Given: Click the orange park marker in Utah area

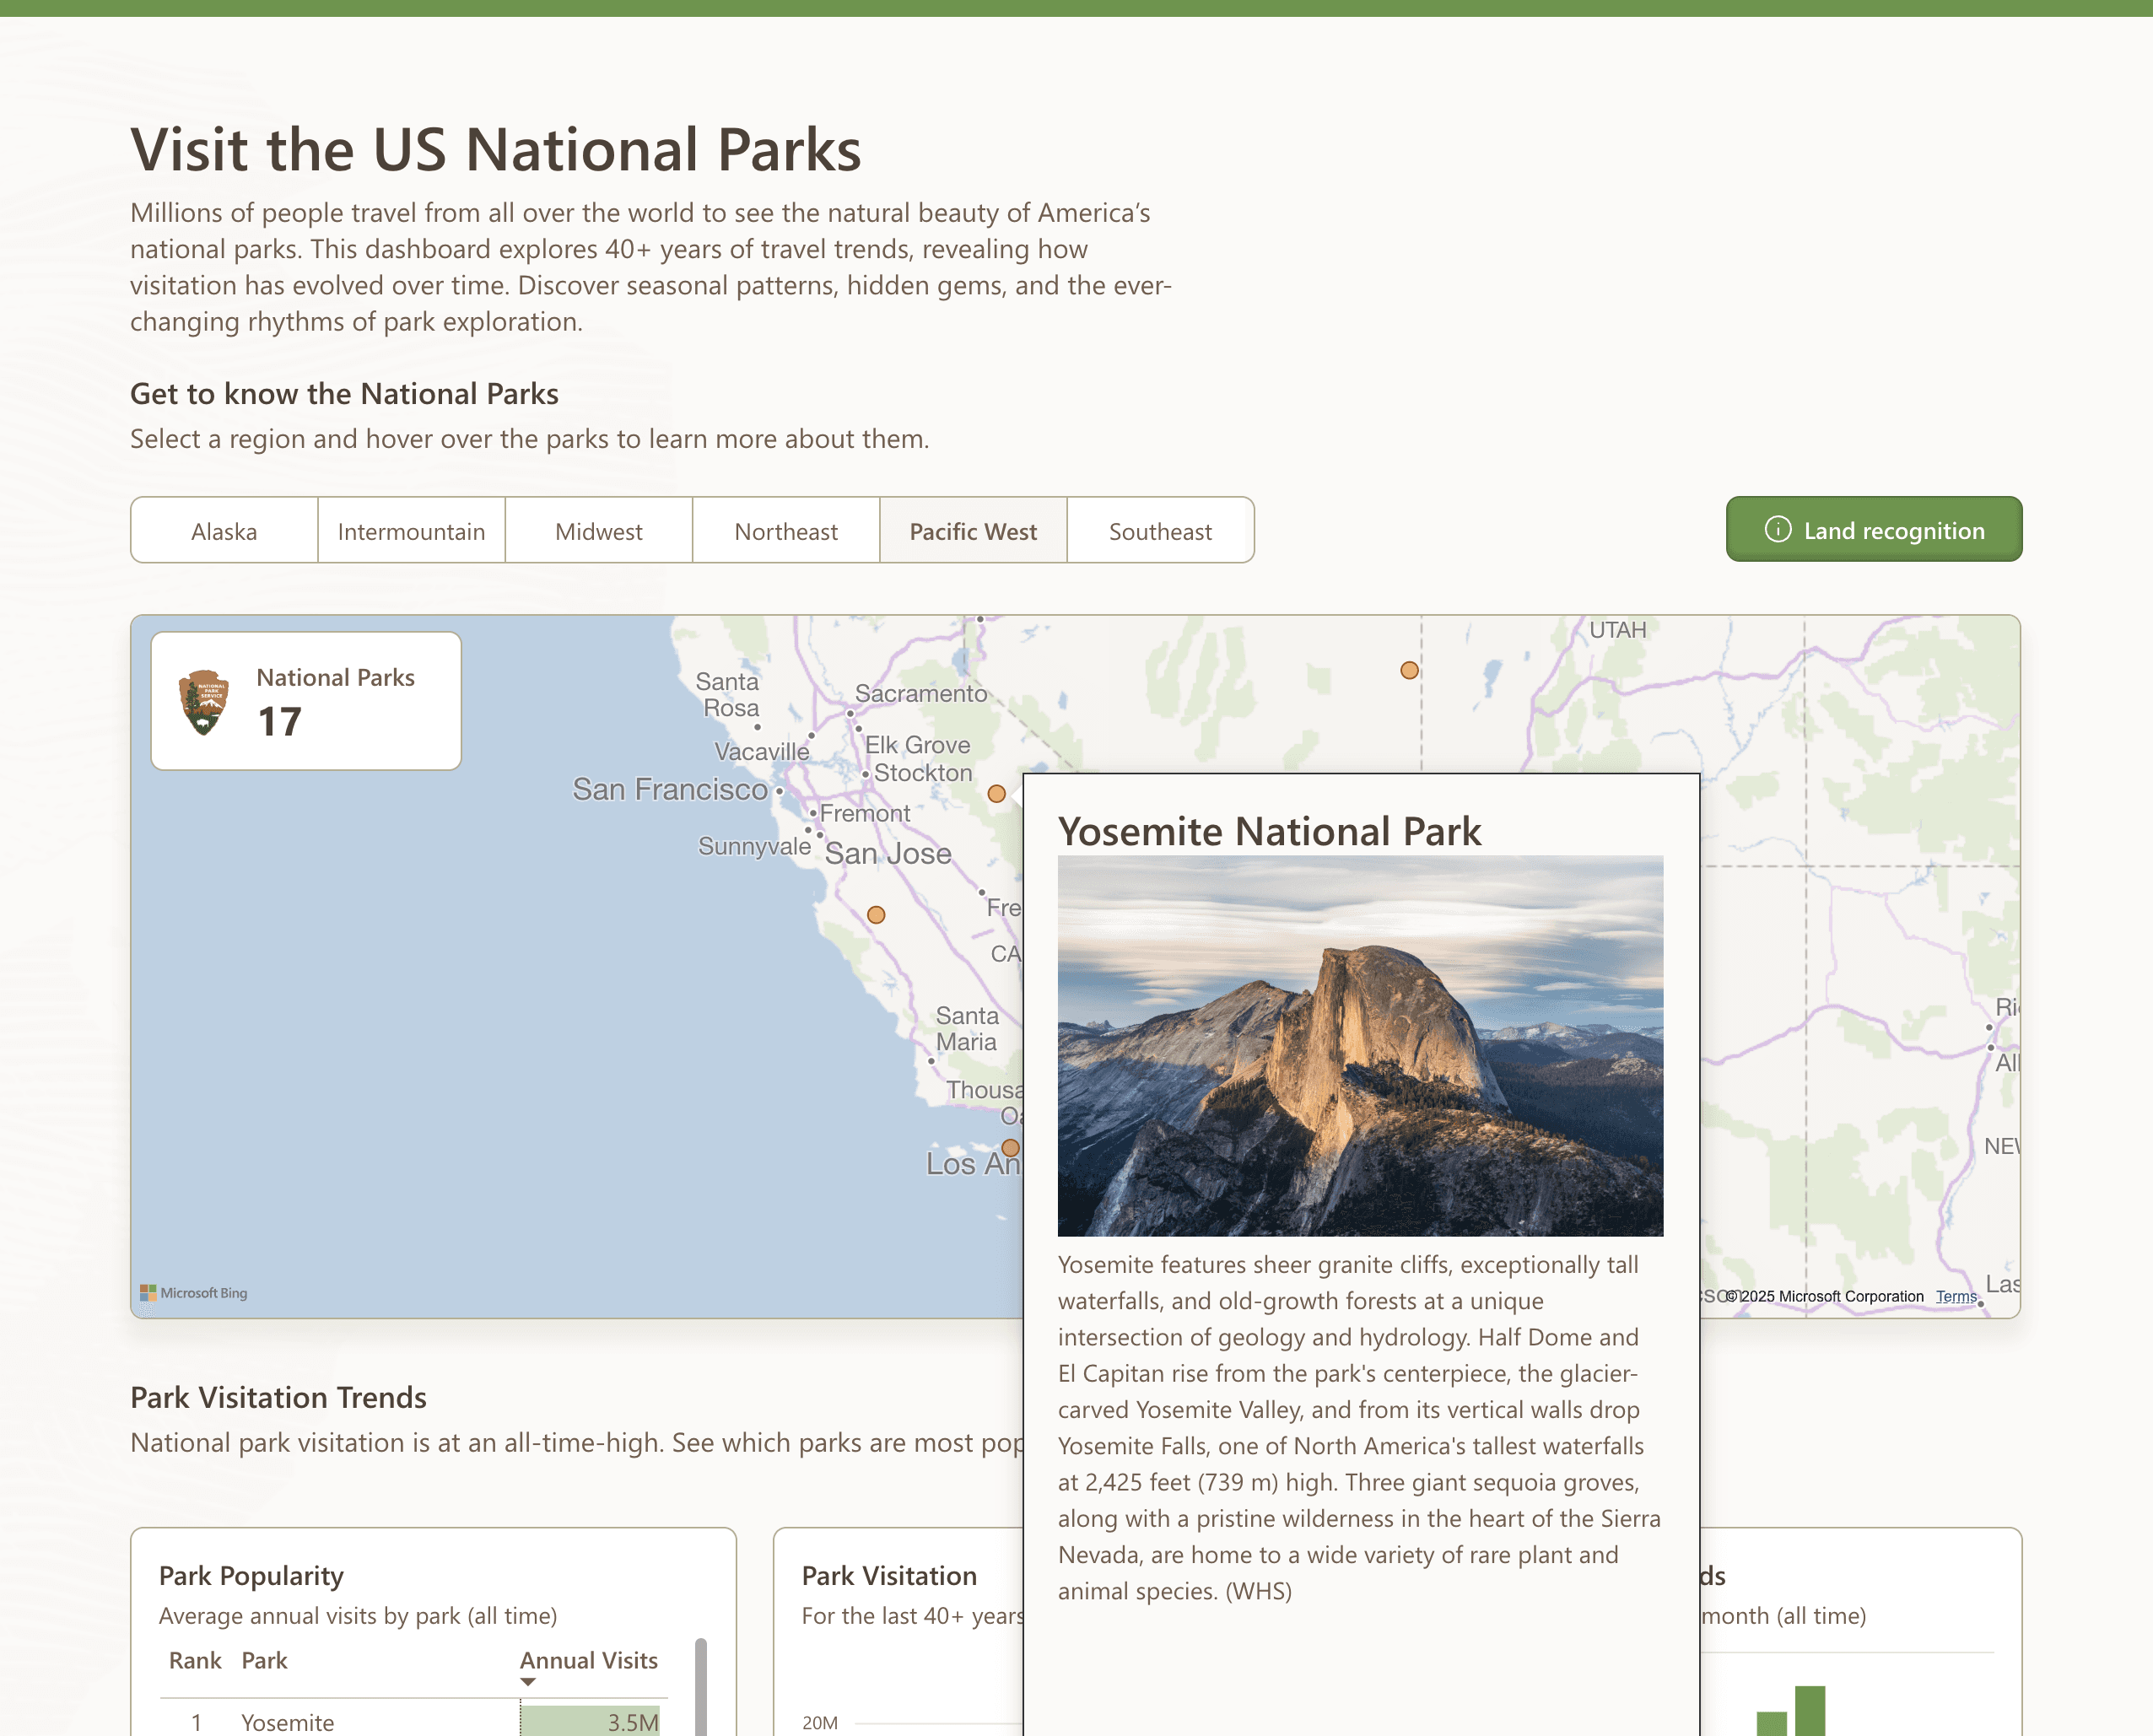Looking at the screenshot, I should (1409, 670).
